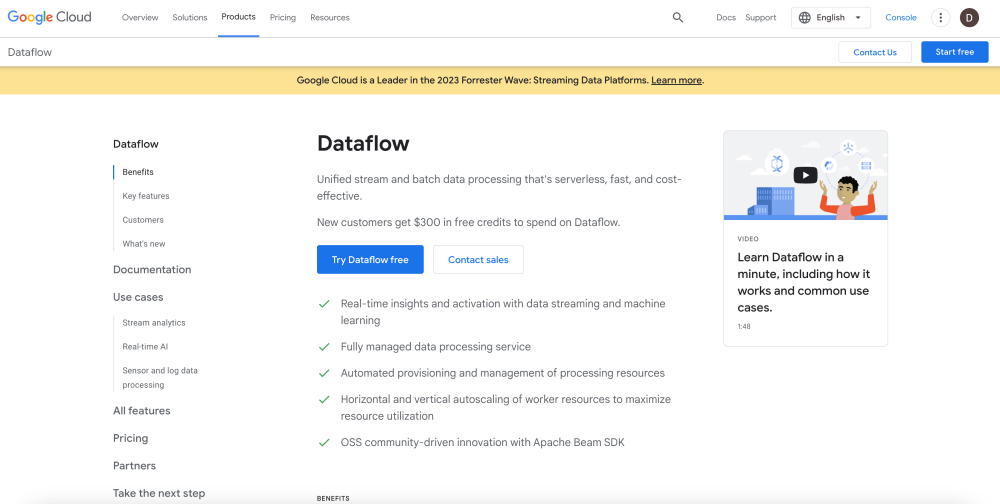The height and width of the screenshot is (504, 1000).
Task: Select the Products nav tab
Action: [x=239, y=17]
